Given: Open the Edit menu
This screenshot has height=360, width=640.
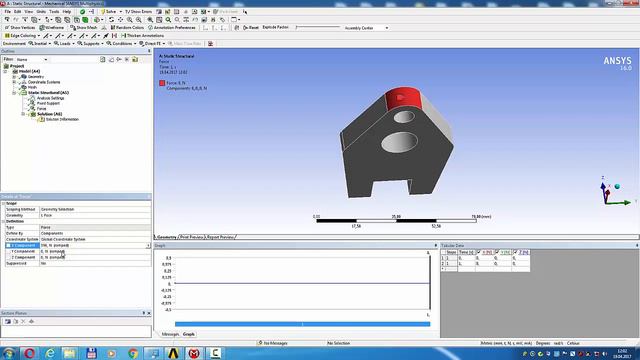Looking at the screenshot, I should [x=18, y=12].
